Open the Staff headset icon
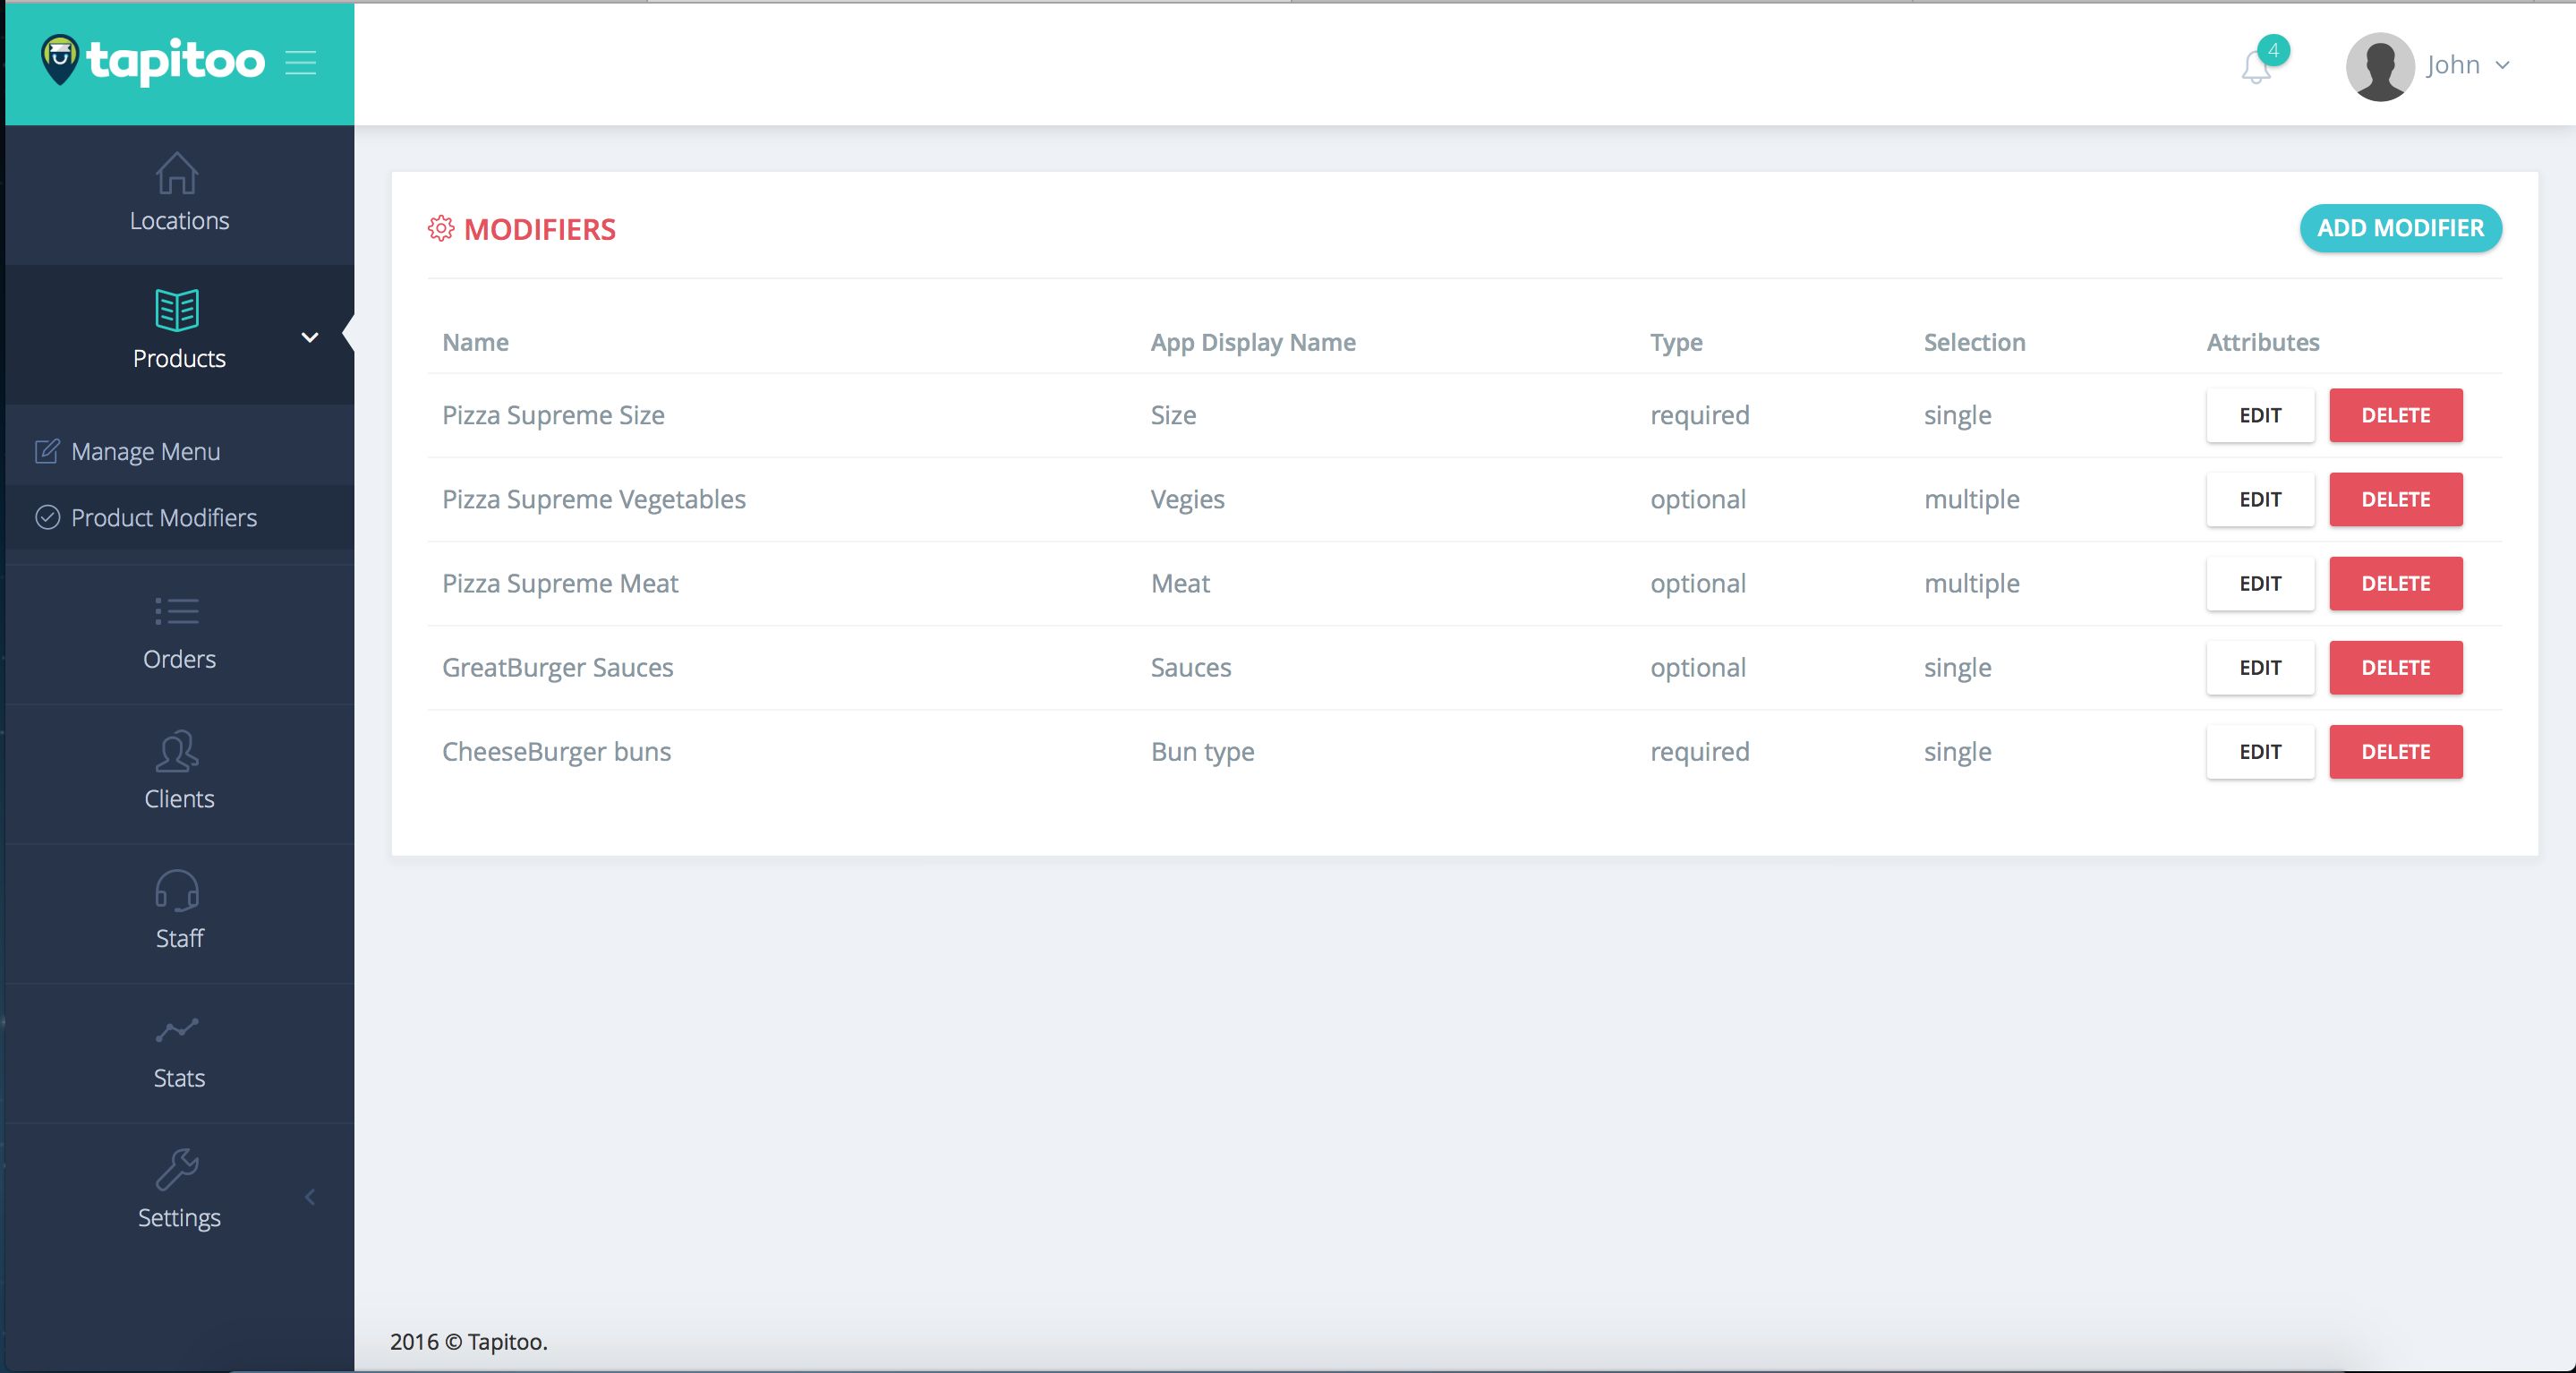Viewport: 2576px width, 1373px height. click(177, 890)
